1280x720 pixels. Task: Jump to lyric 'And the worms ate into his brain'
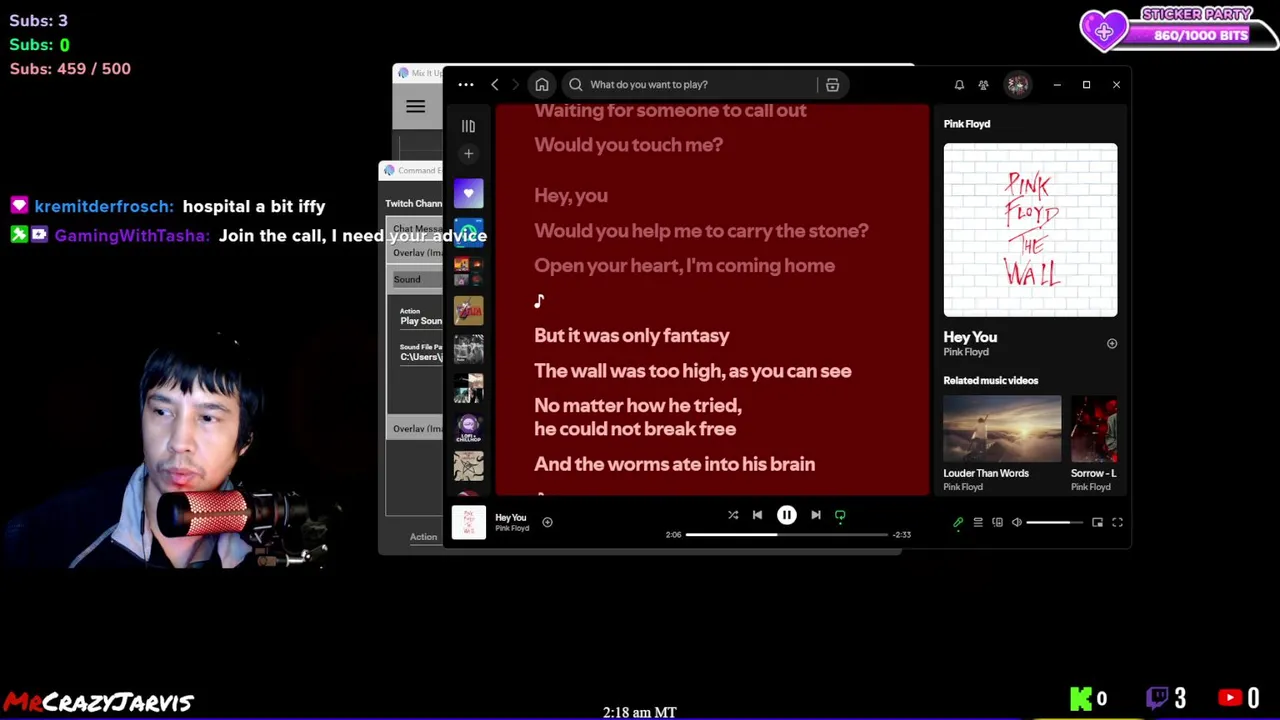coord(674,464)
